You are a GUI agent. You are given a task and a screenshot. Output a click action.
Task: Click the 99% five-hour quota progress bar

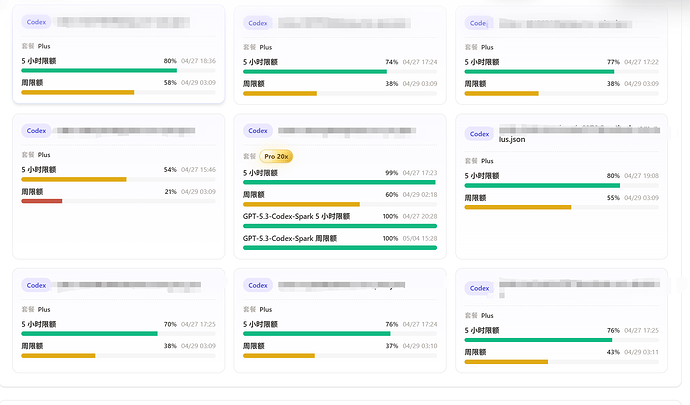[340, 182]
